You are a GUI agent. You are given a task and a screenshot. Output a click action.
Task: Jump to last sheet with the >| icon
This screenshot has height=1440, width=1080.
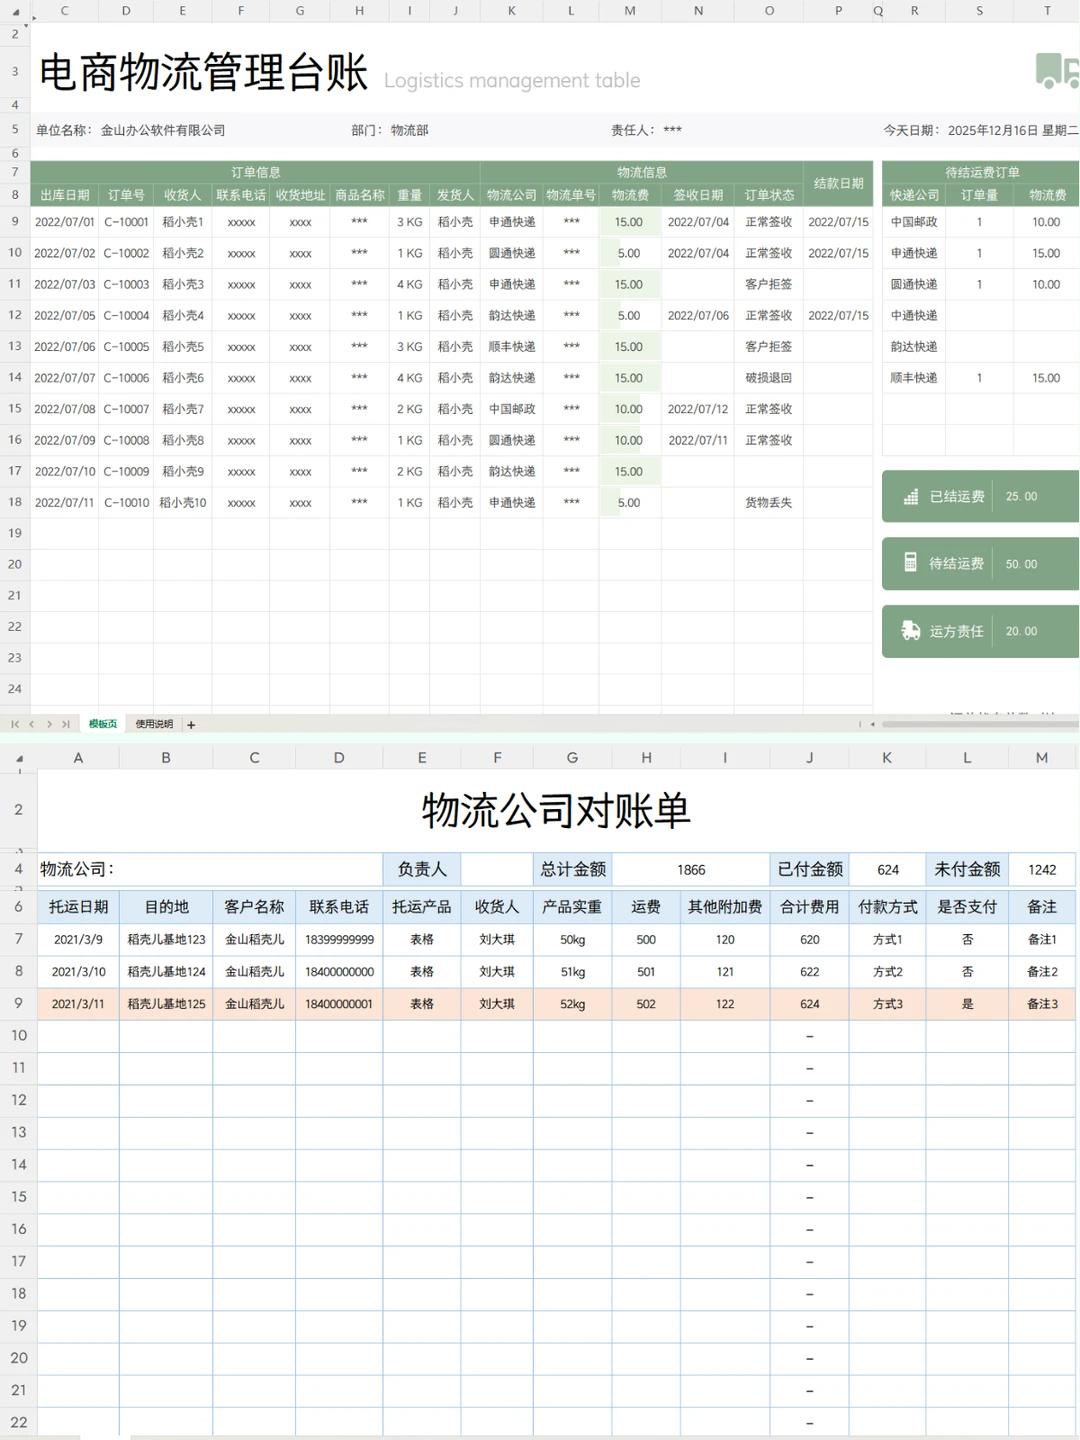click(64, 723)
